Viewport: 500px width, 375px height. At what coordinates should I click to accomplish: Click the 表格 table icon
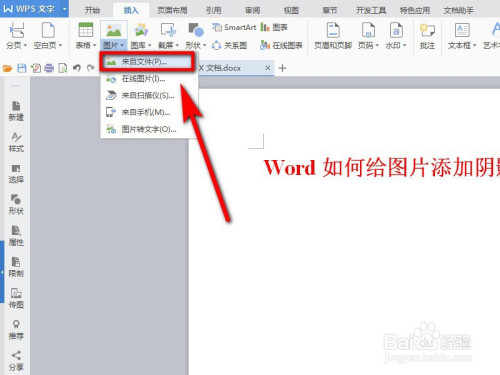pyautogui.click(x=86, y=30)
